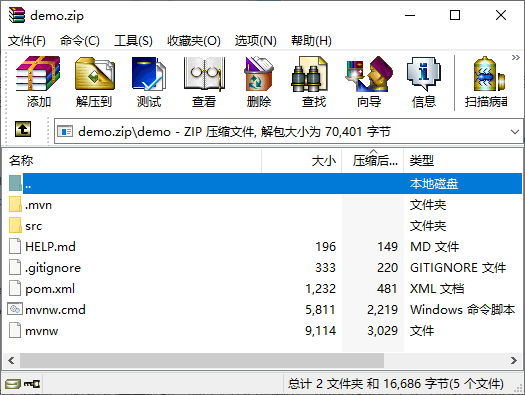This screenshot has height=395, width=525.
Task: Sort by 压缩后 column header
Action: [373, 161]
